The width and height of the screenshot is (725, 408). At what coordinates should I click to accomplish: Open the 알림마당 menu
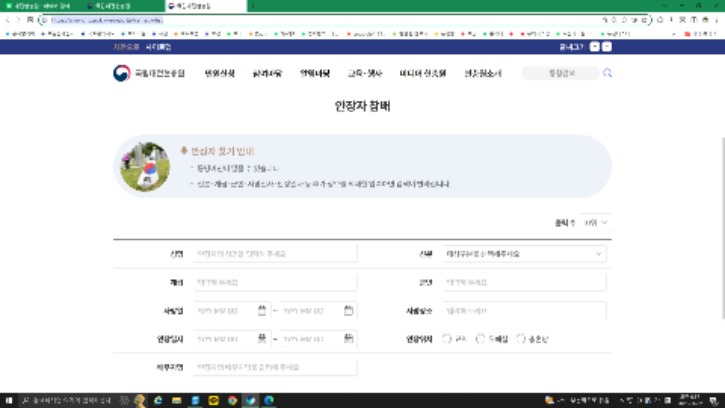point(313,73)
